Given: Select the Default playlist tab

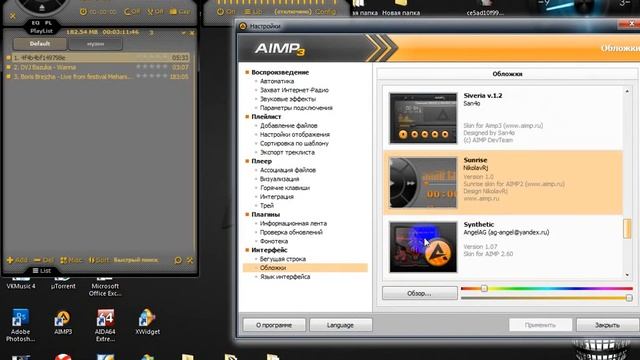Looking at the screenshot, I should (40, 44).
